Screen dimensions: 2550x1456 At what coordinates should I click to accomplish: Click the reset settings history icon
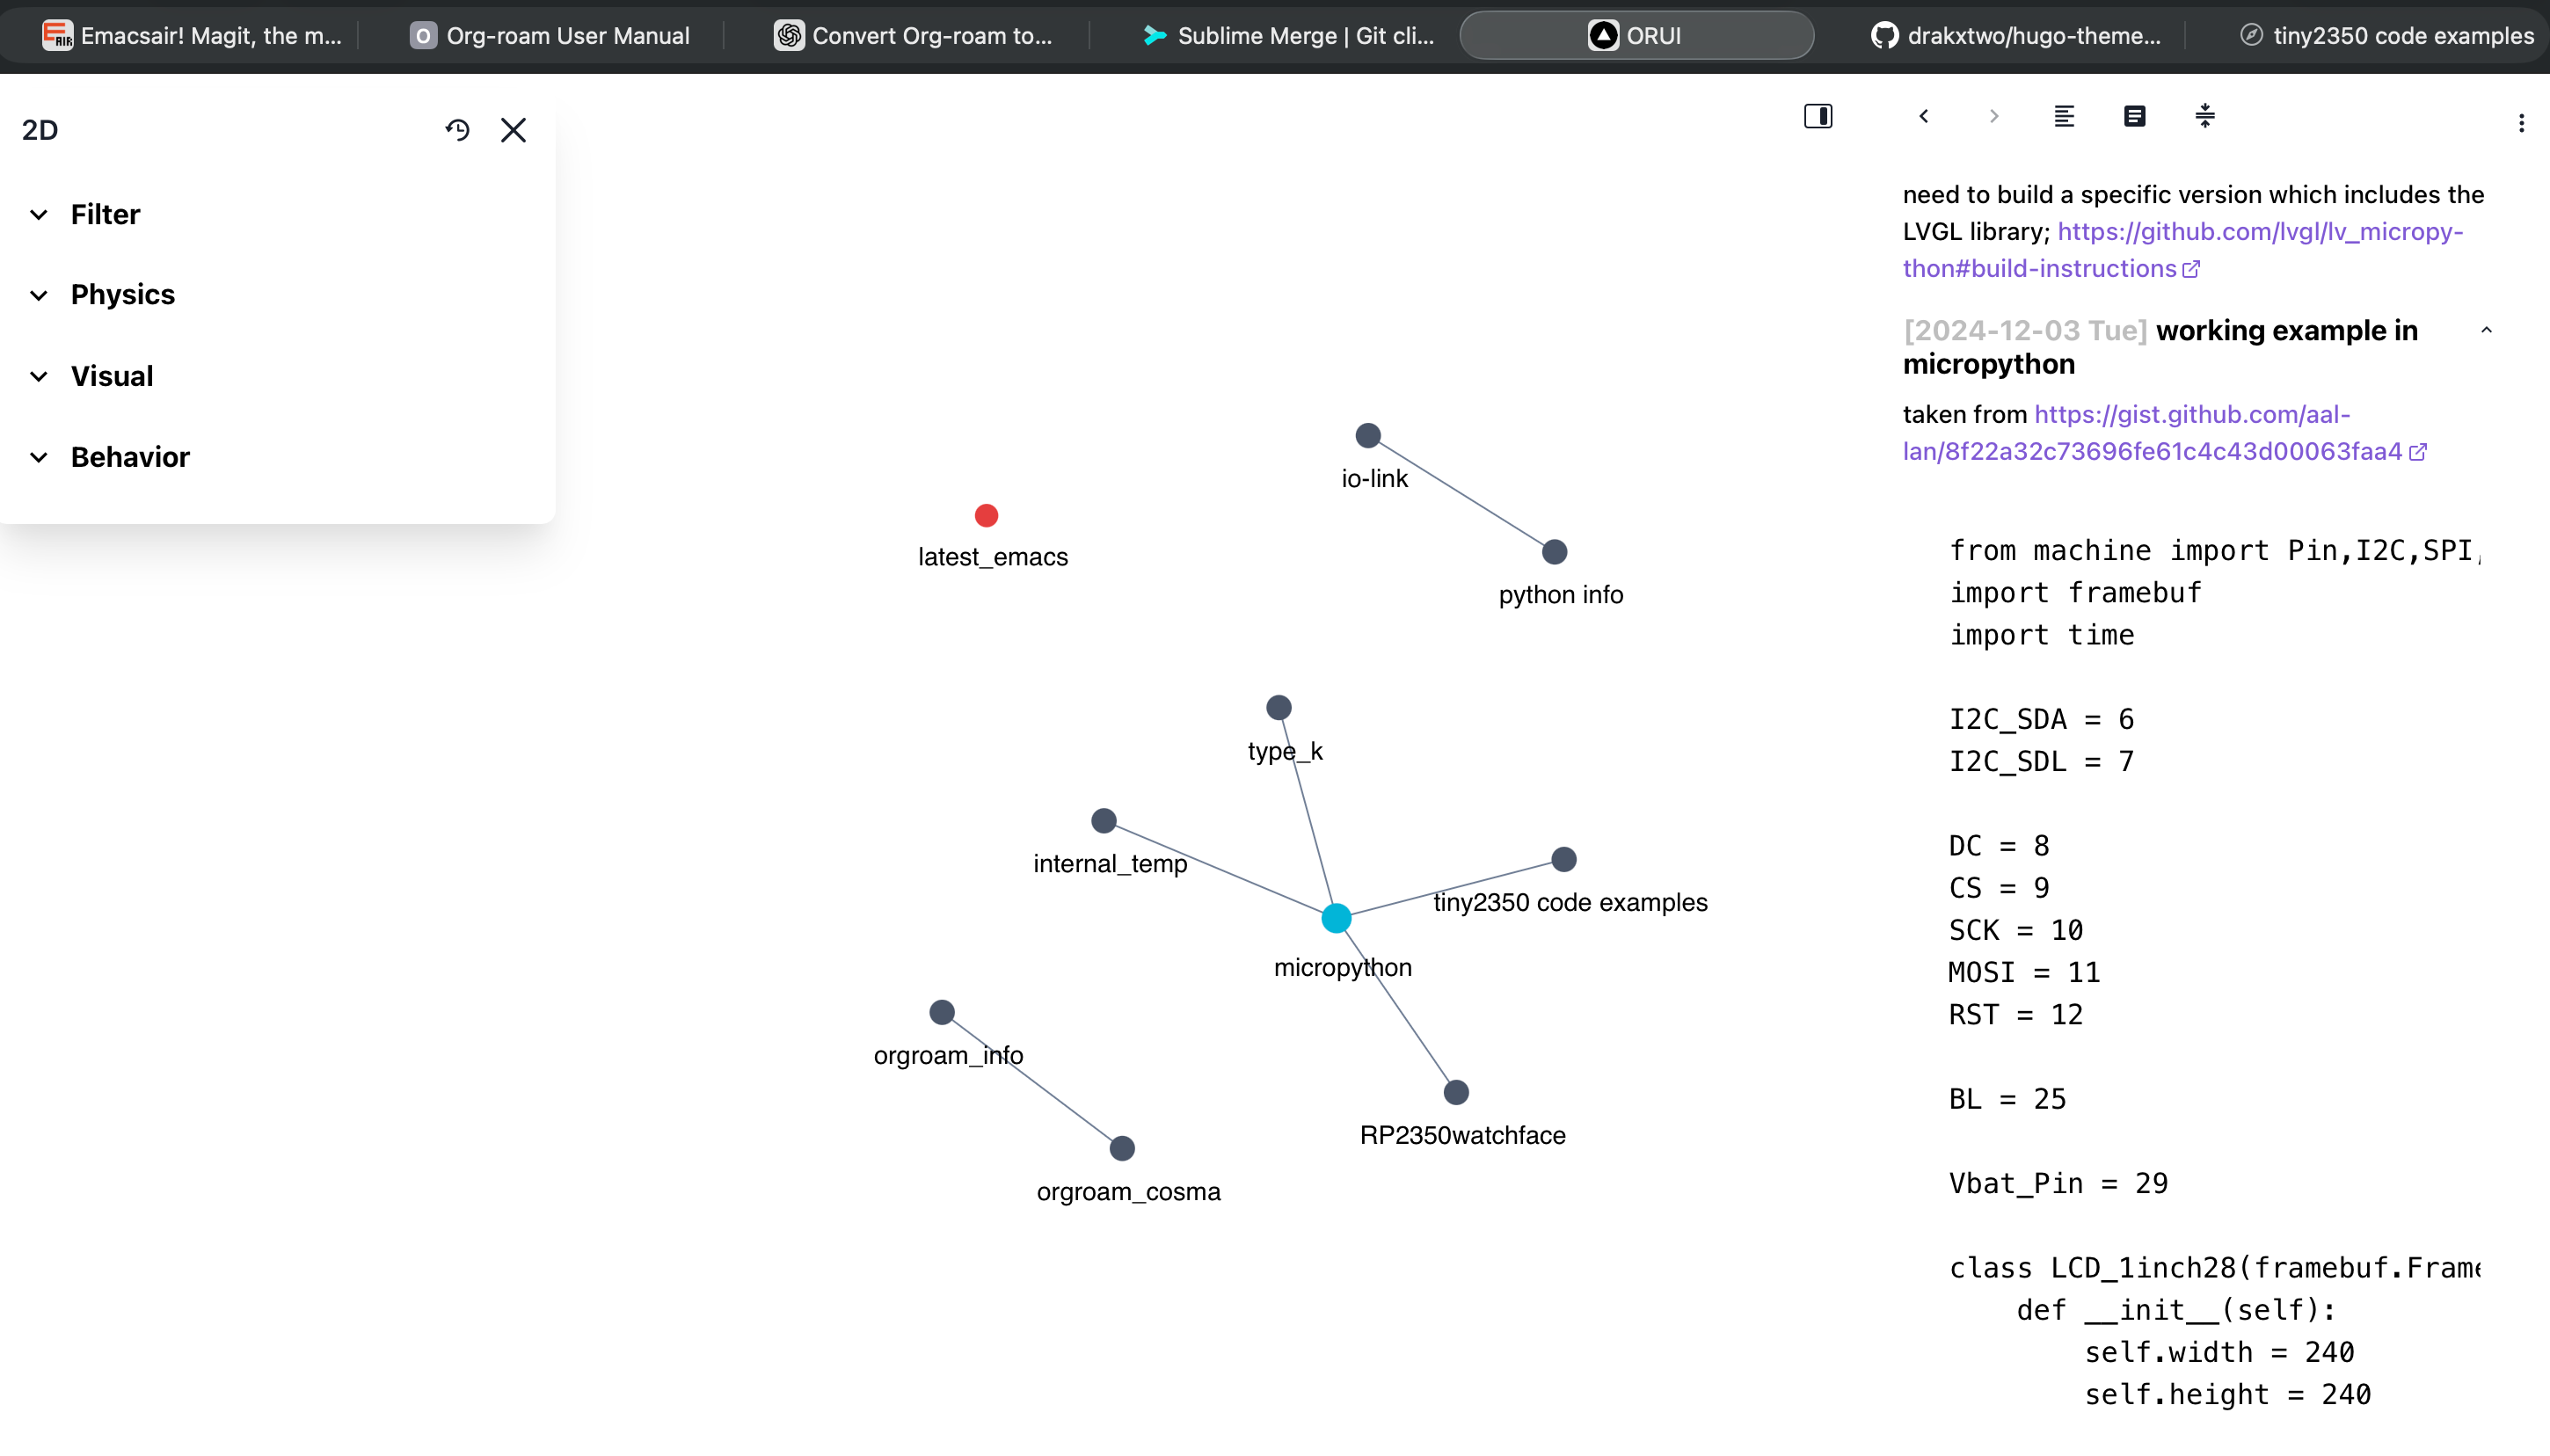click(457, 130)
